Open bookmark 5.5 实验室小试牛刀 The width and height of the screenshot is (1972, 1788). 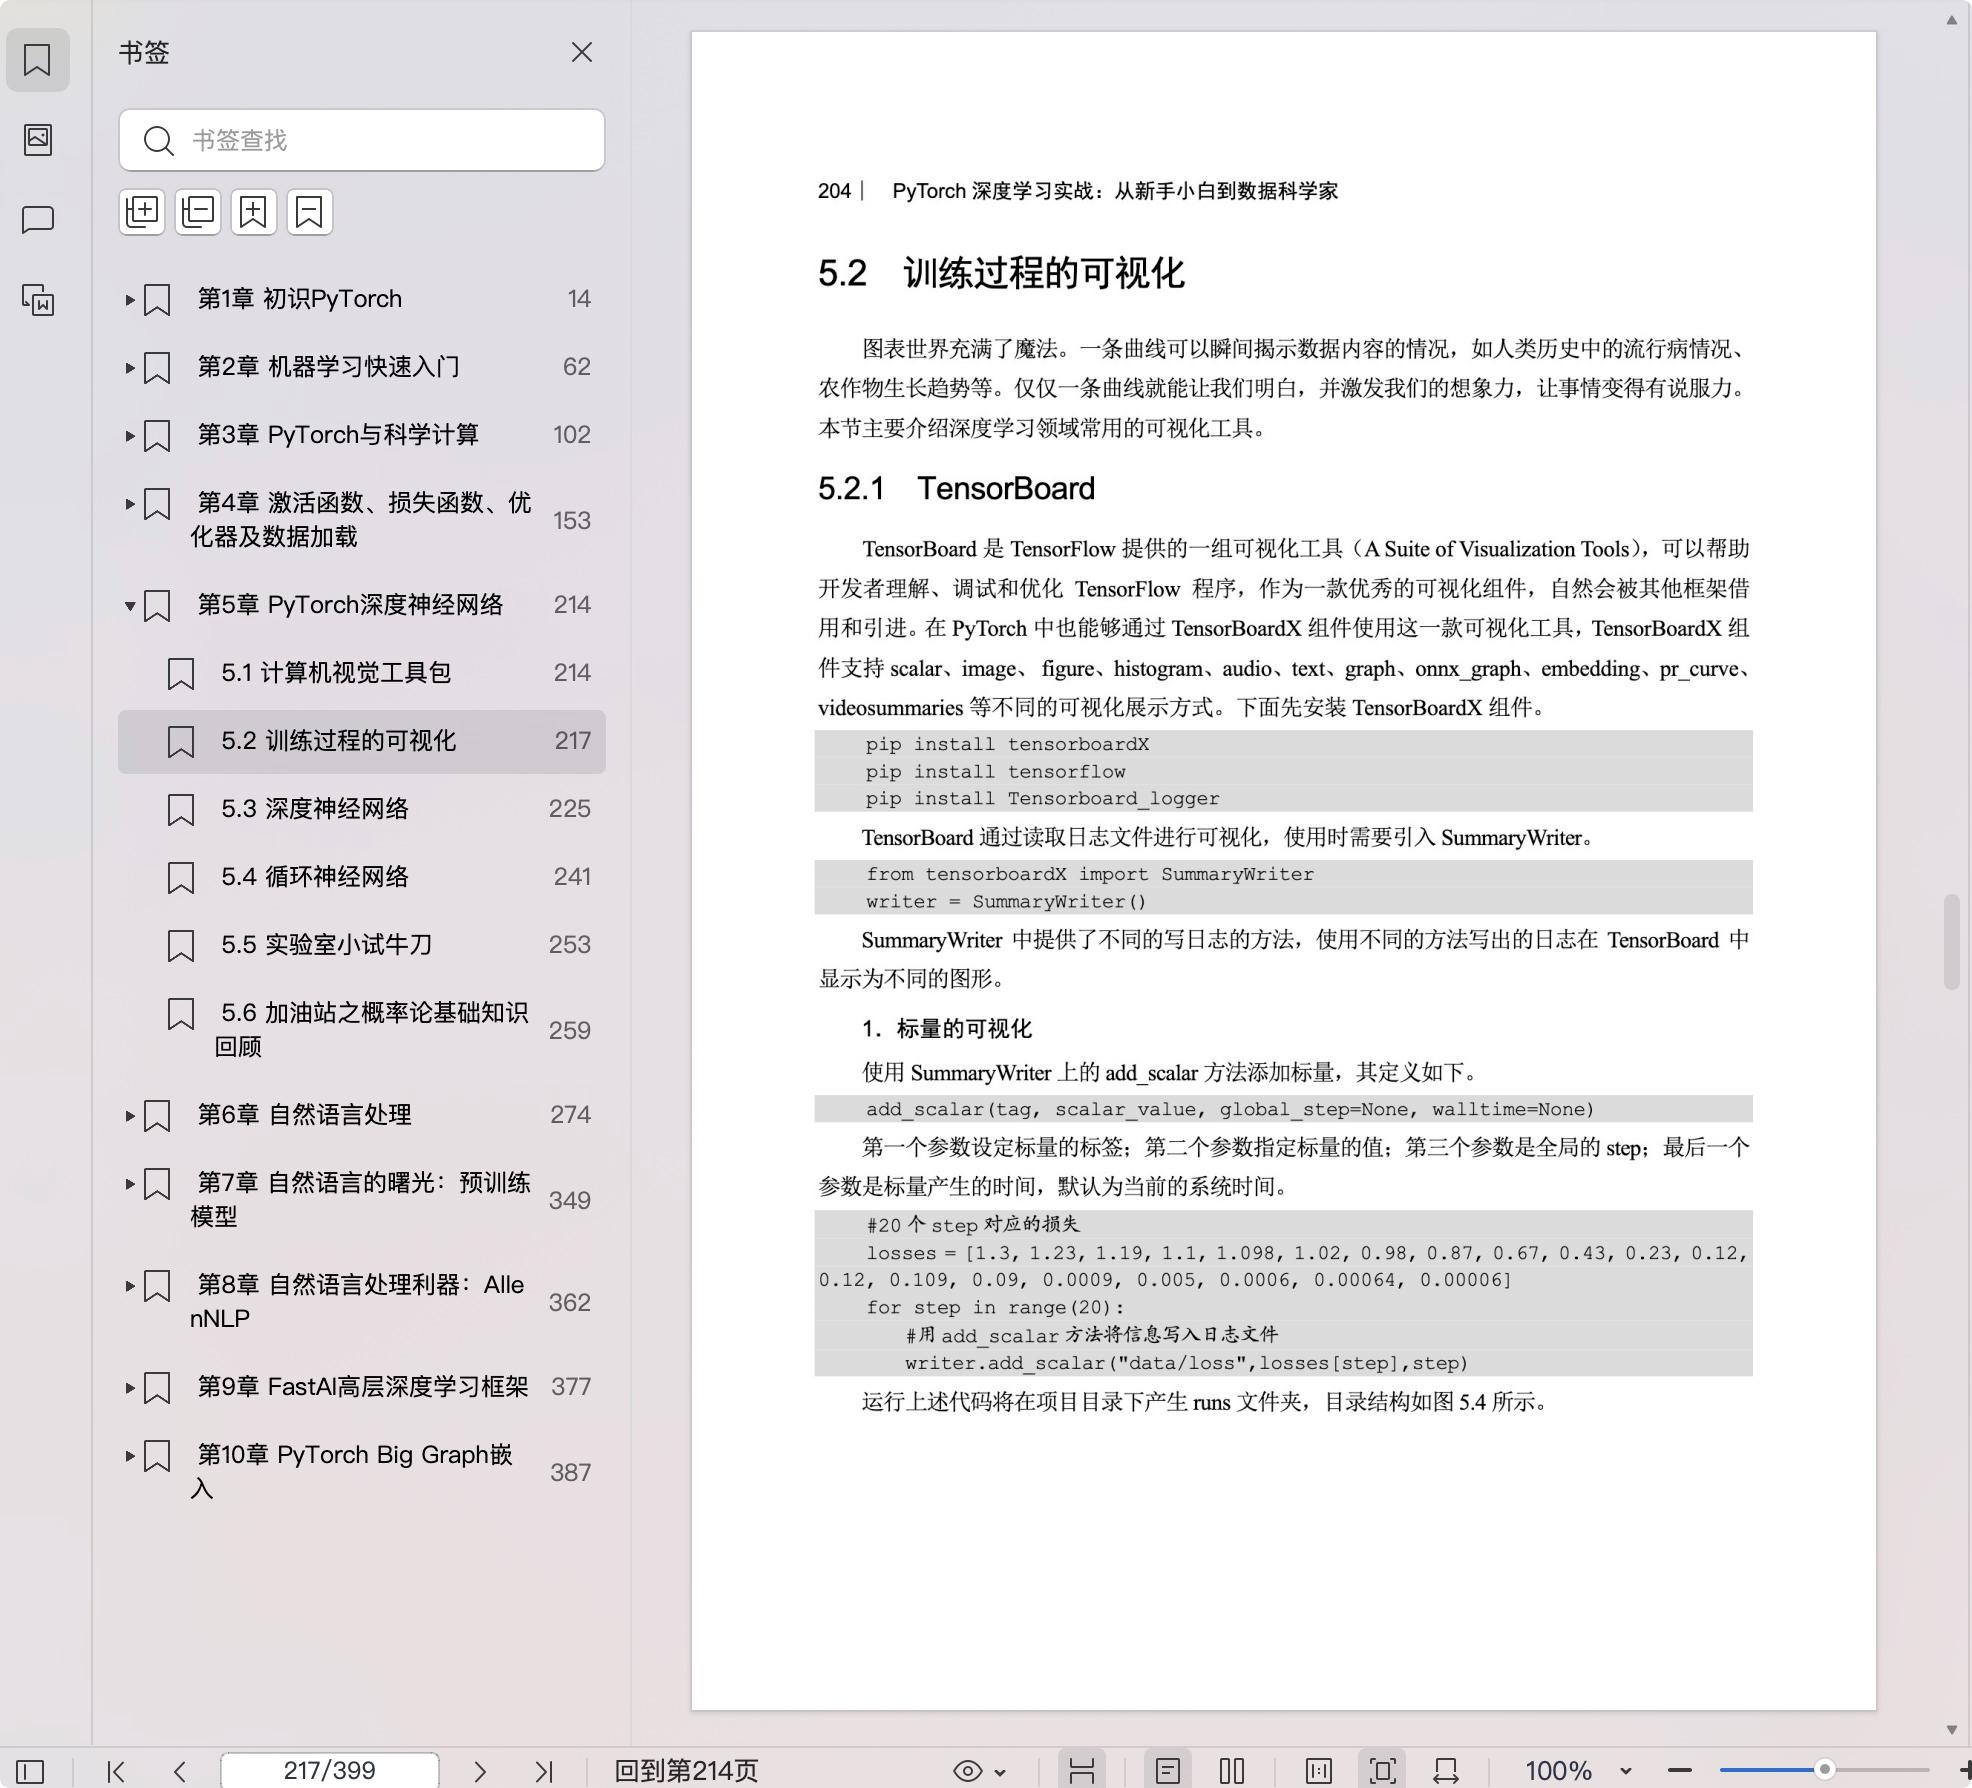pyautogui.click(x=362, y=945)
